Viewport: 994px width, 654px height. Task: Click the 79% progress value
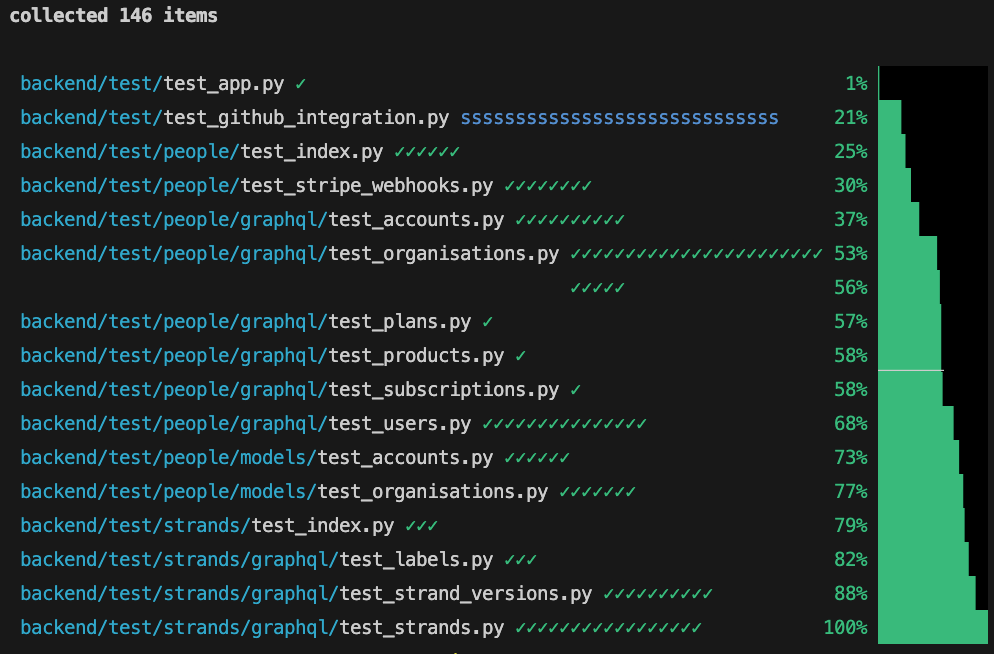point(851,526)
